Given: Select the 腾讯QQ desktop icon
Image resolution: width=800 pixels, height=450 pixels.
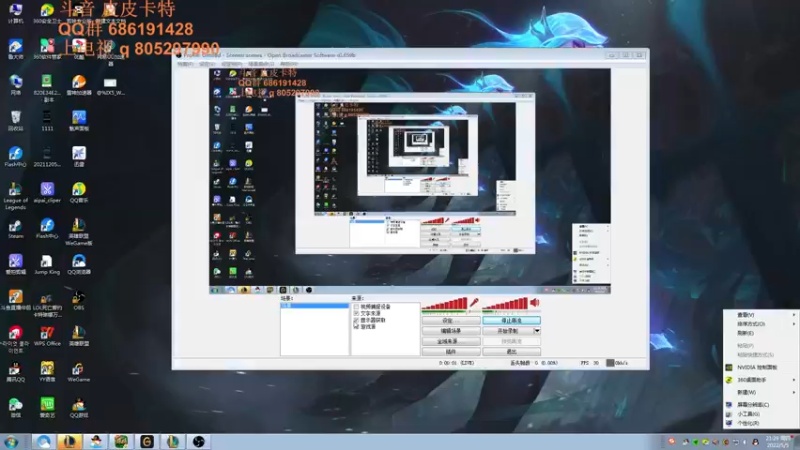Looking at the screenshot, I should pyautogui.click(x=15, y=372).
